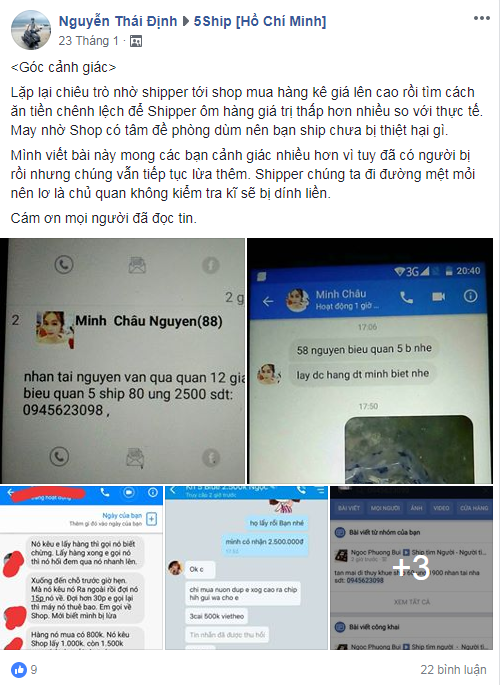This screenshot has height=685, width=500.
Task: Open Nguyễn Thái Định's profile link
Action: [x=118, y=21]
